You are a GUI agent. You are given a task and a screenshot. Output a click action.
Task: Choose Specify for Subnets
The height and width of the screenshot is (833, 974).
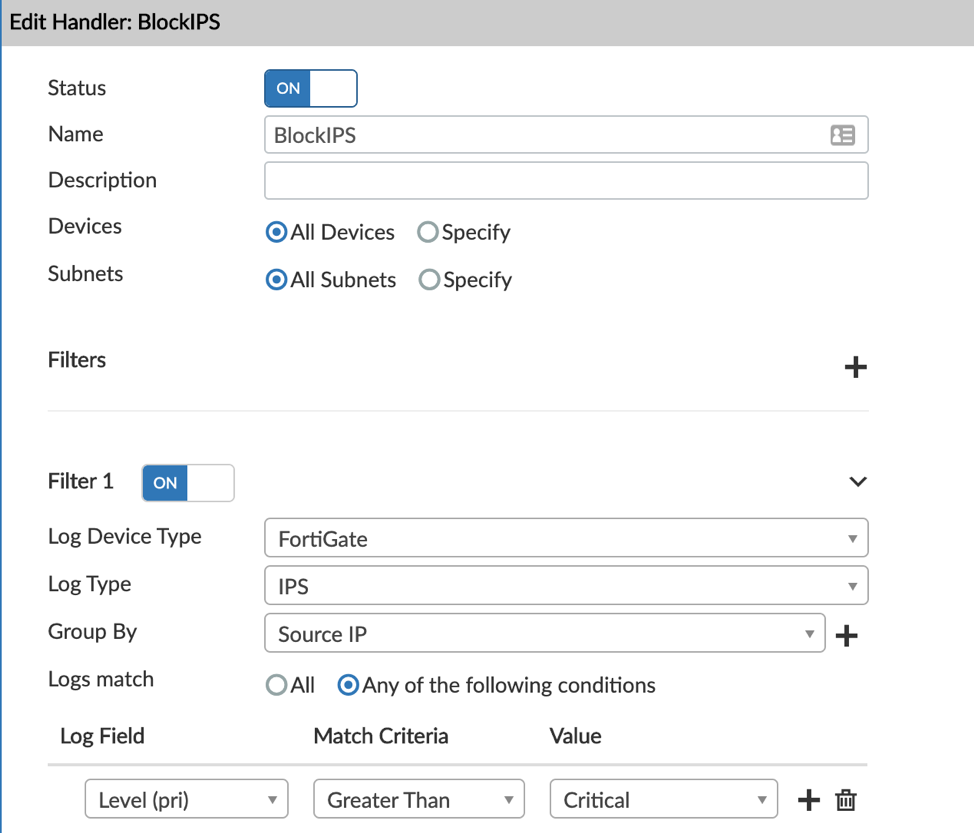(x=429, y=280)
